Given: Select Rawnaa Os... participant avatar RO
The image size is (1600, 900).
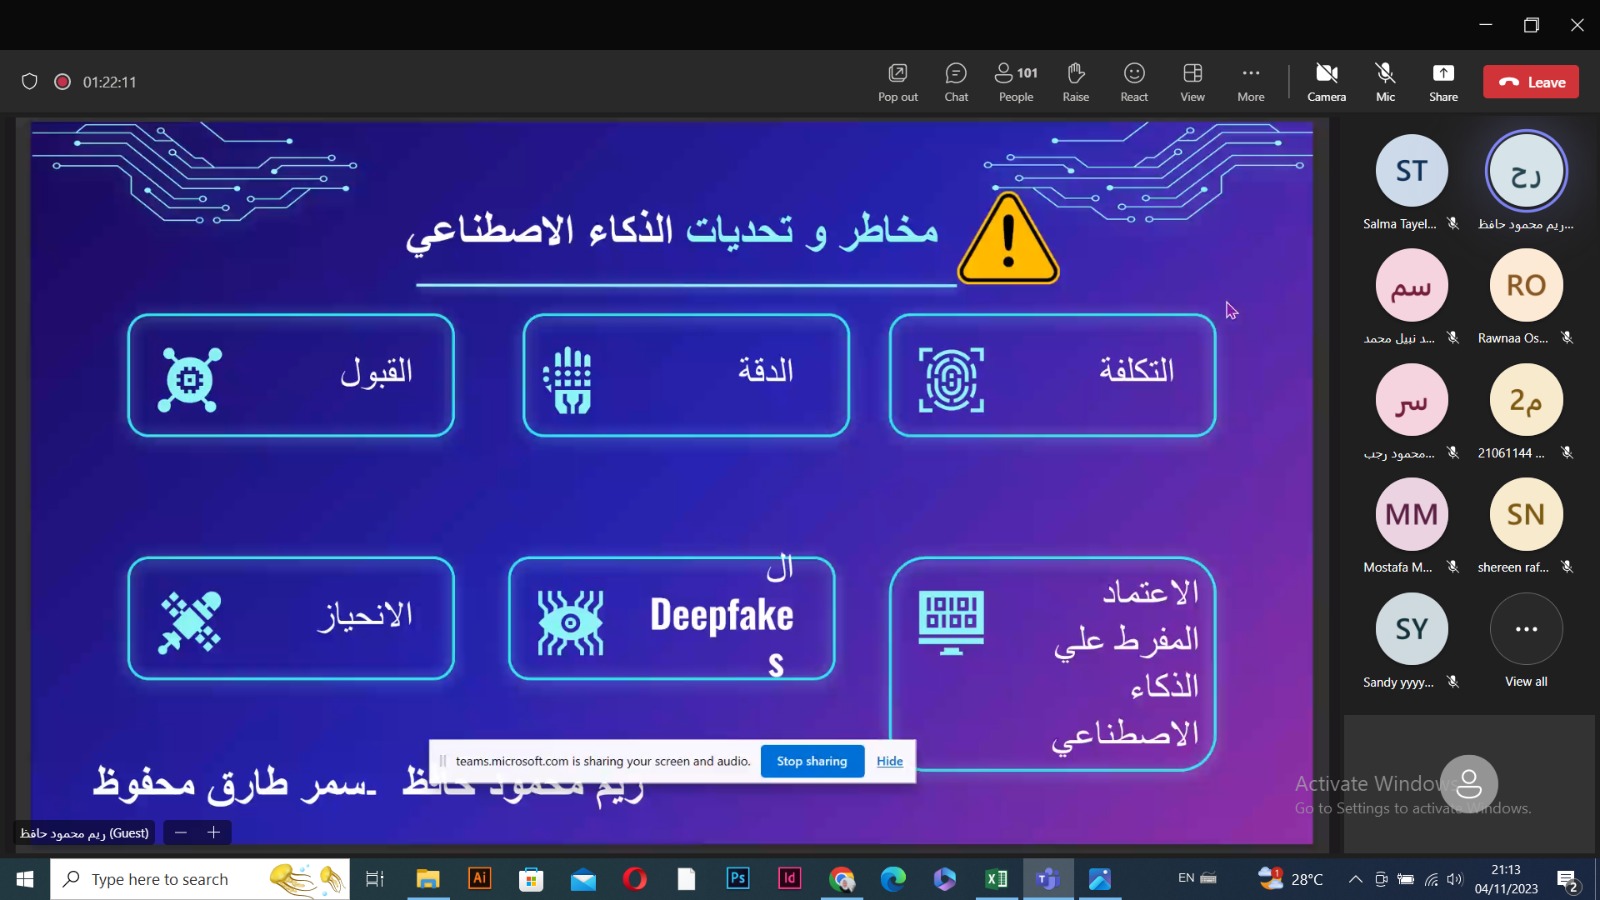Looking at the screenshot, I should pos(1526,285).
